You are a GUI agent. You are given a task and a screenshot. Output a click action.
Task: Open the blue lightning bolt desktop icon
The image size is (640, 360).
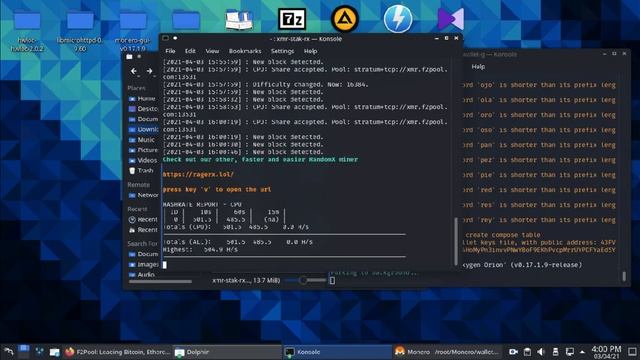[398, 19]
